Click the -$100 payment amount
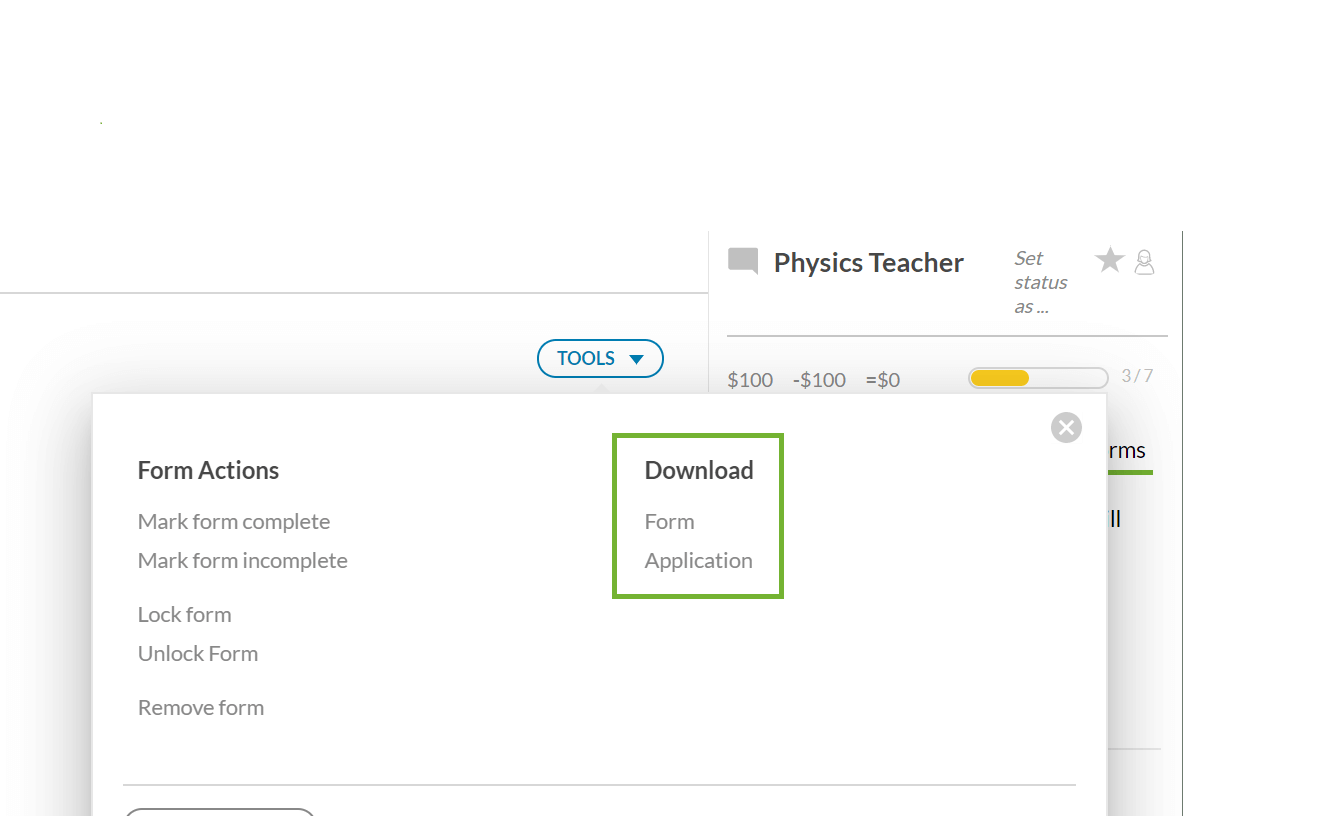The width and height of the screenshot is (1318, 816). pos(819,380)
